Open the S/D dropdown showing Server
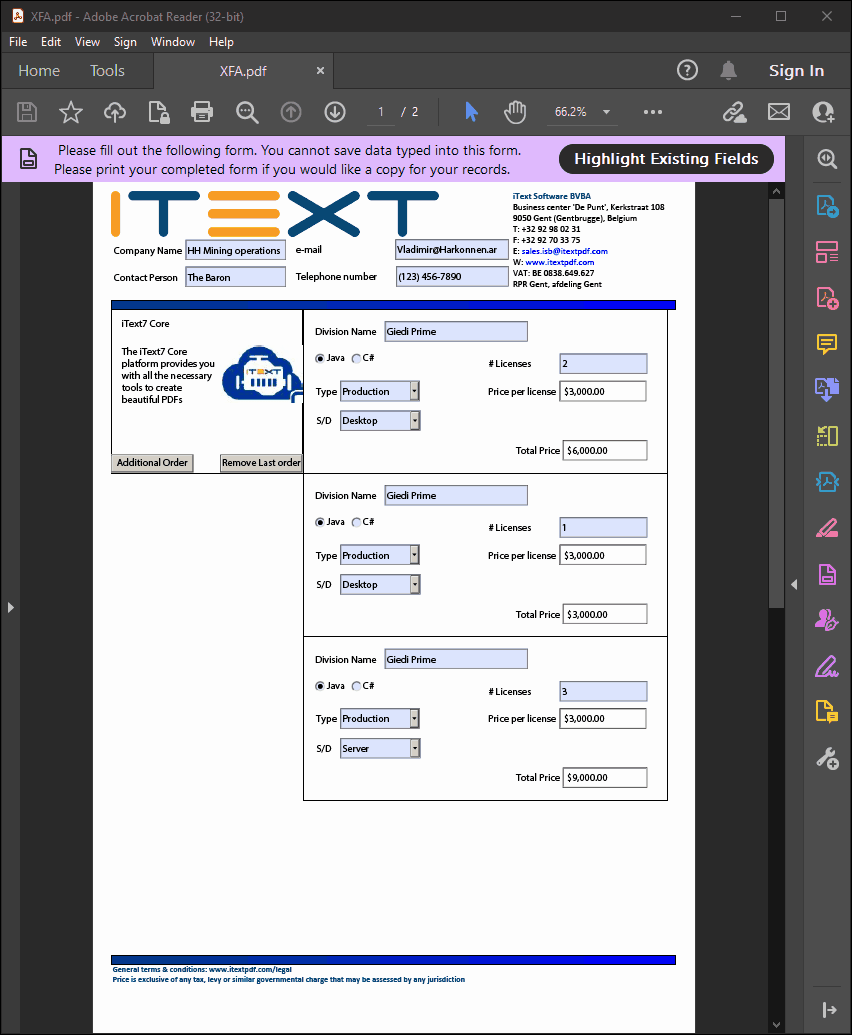Screen dimensions: 852x1035 (x=413, y=747)
